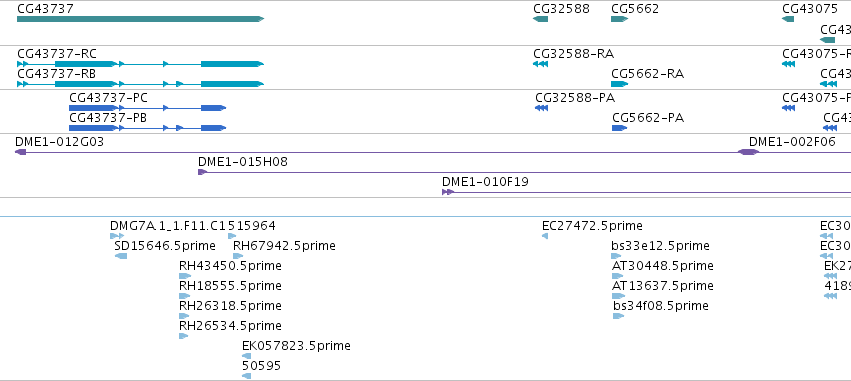
Task: Click the DME1-012G03 clone end marker
Action: click(21, 152)
